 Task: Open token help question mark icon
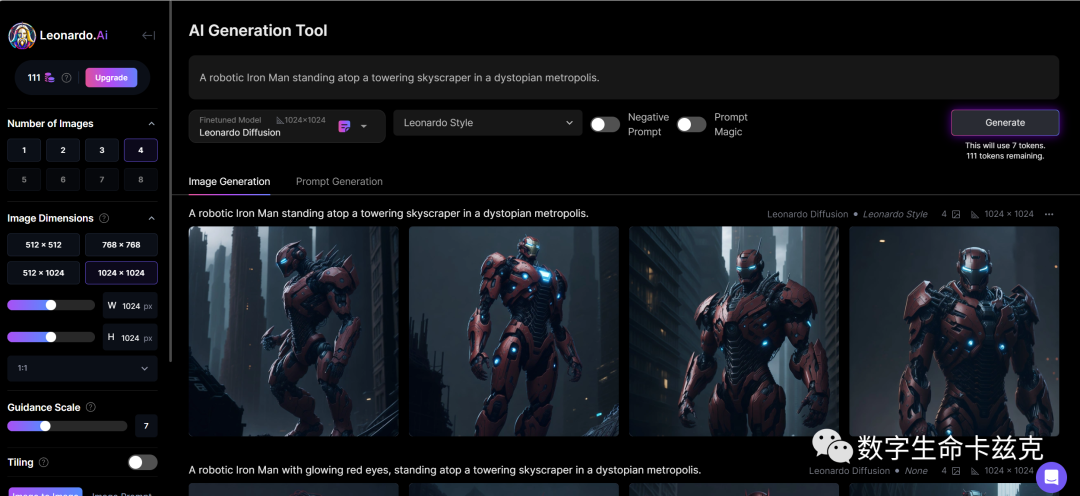click(66, 78)
